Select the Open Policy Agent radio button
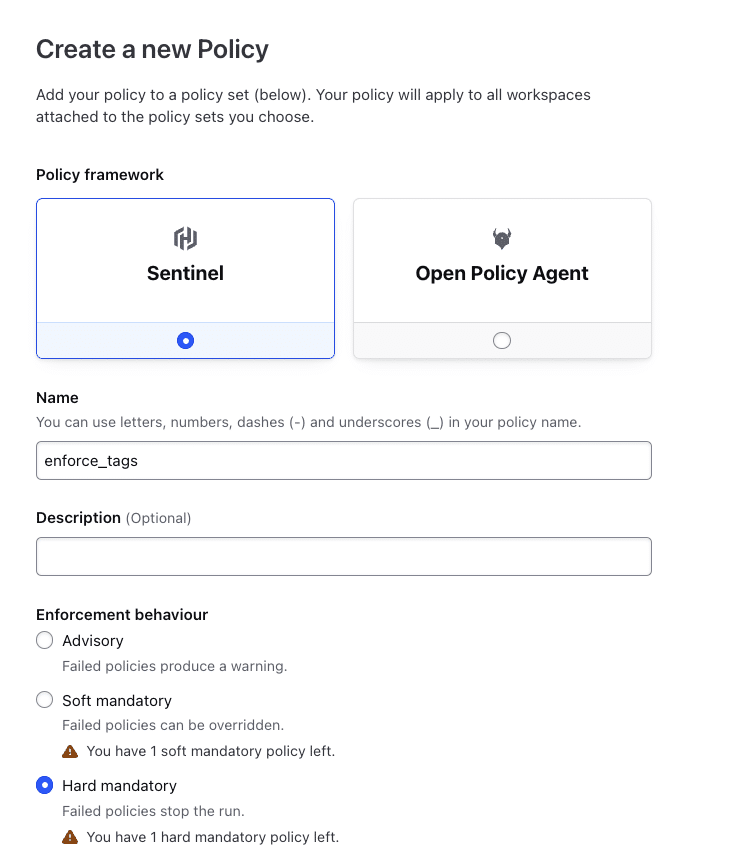Image resolution: width=744 pixels, height=860 pixels. 501,340
